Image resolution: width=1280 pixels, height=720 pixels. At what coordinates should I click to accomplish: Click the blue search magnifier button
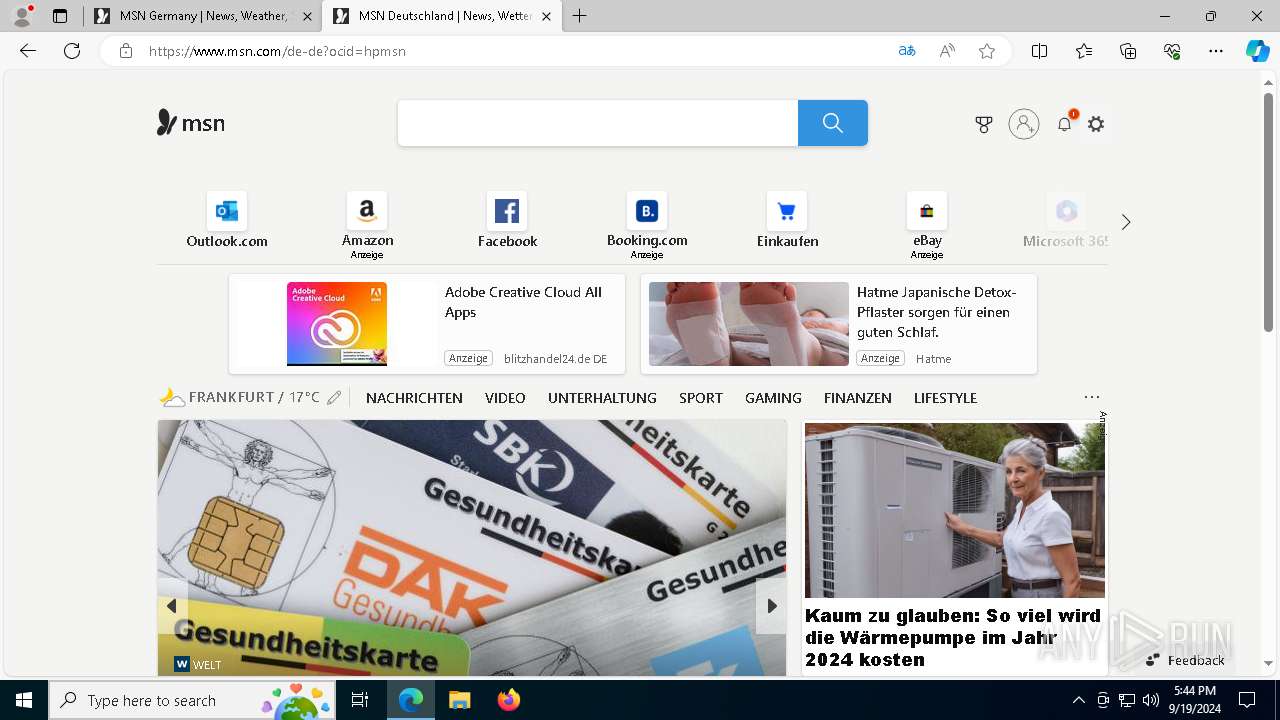(x=833, y=123)
